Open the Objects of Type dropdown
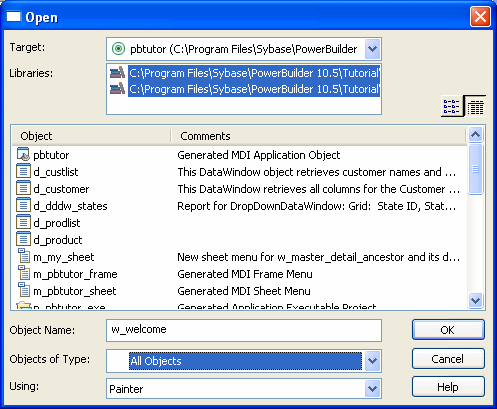The width and height of the screenshot is (497, 409). pos(372,360)
